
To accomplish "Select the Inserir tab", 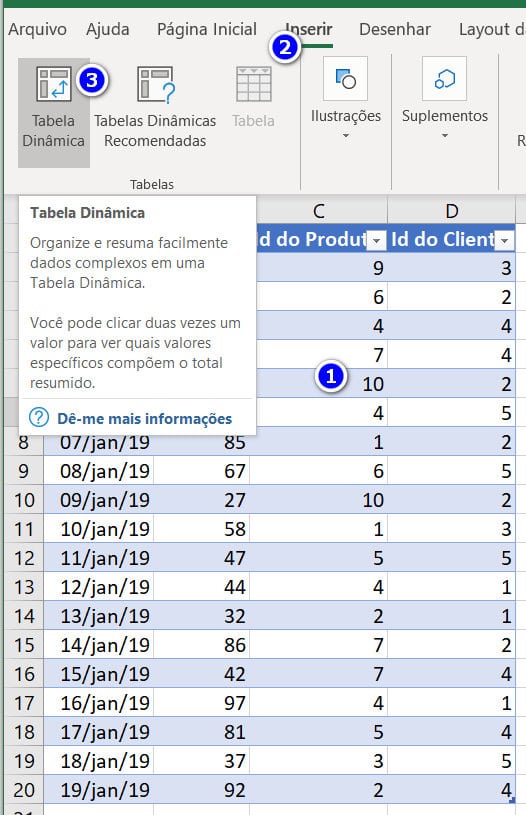I will pos(309,30).
